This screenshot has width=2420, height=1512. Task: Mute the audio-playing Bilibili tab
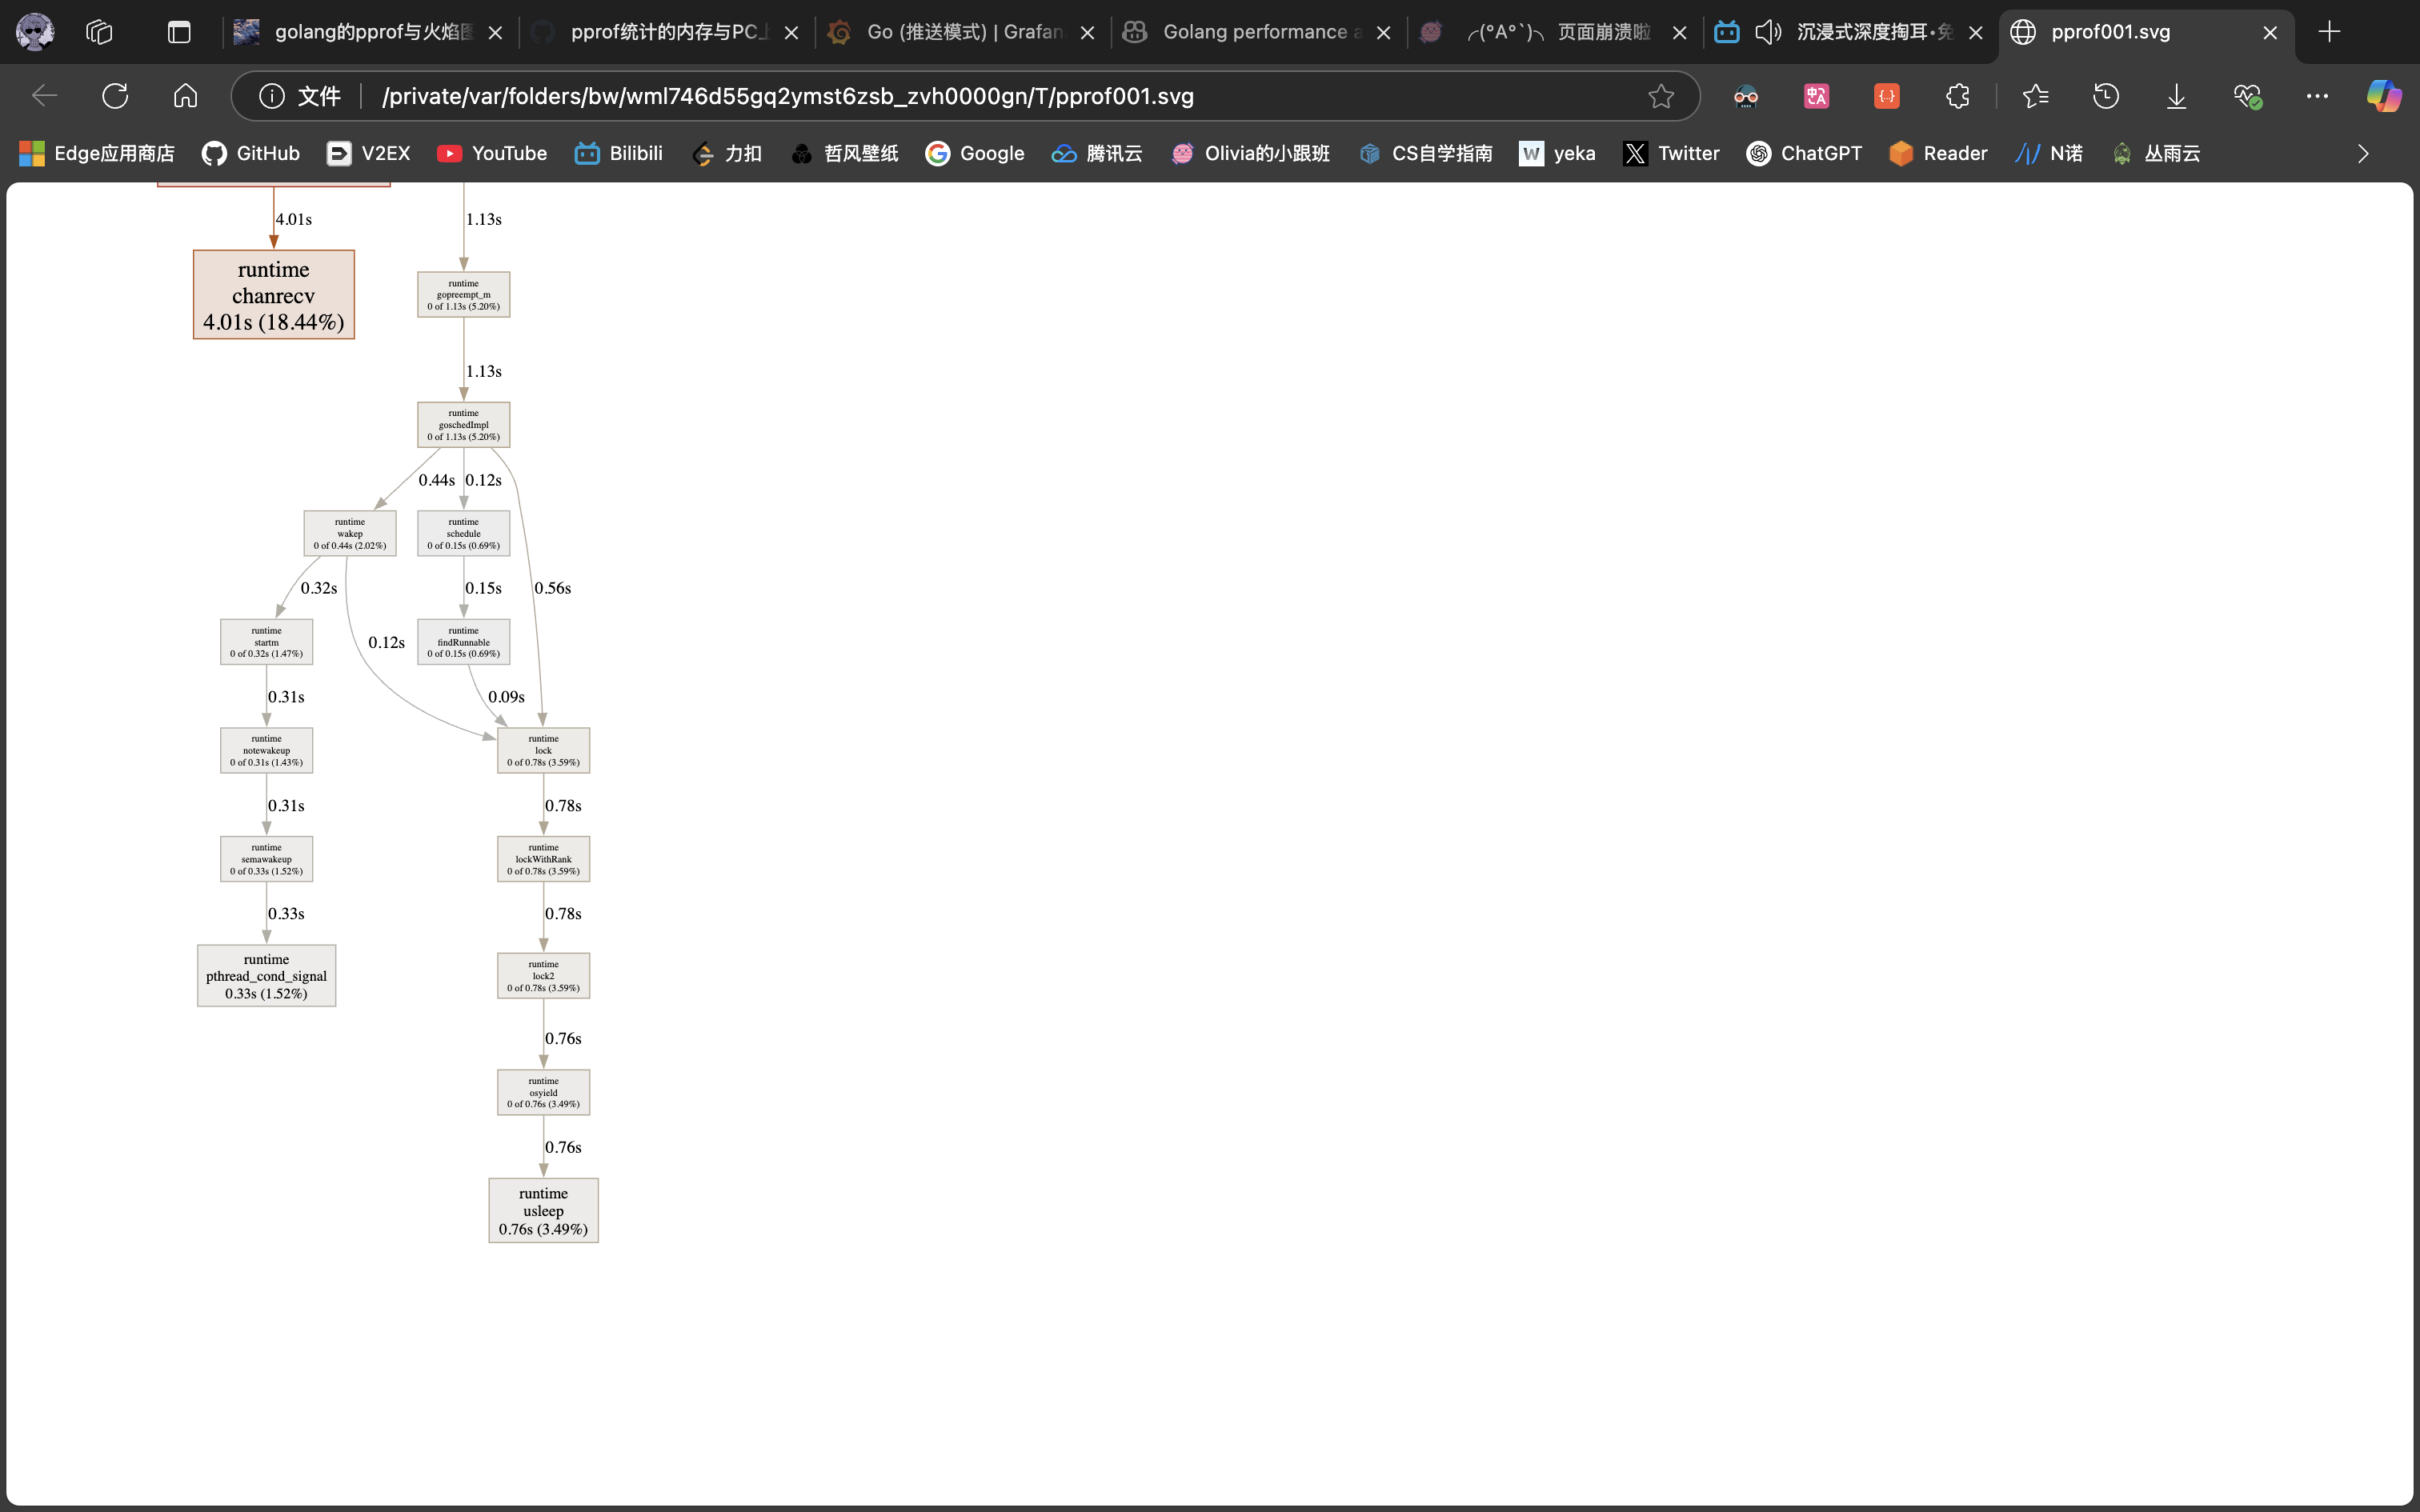click(x=1768, y=32)
